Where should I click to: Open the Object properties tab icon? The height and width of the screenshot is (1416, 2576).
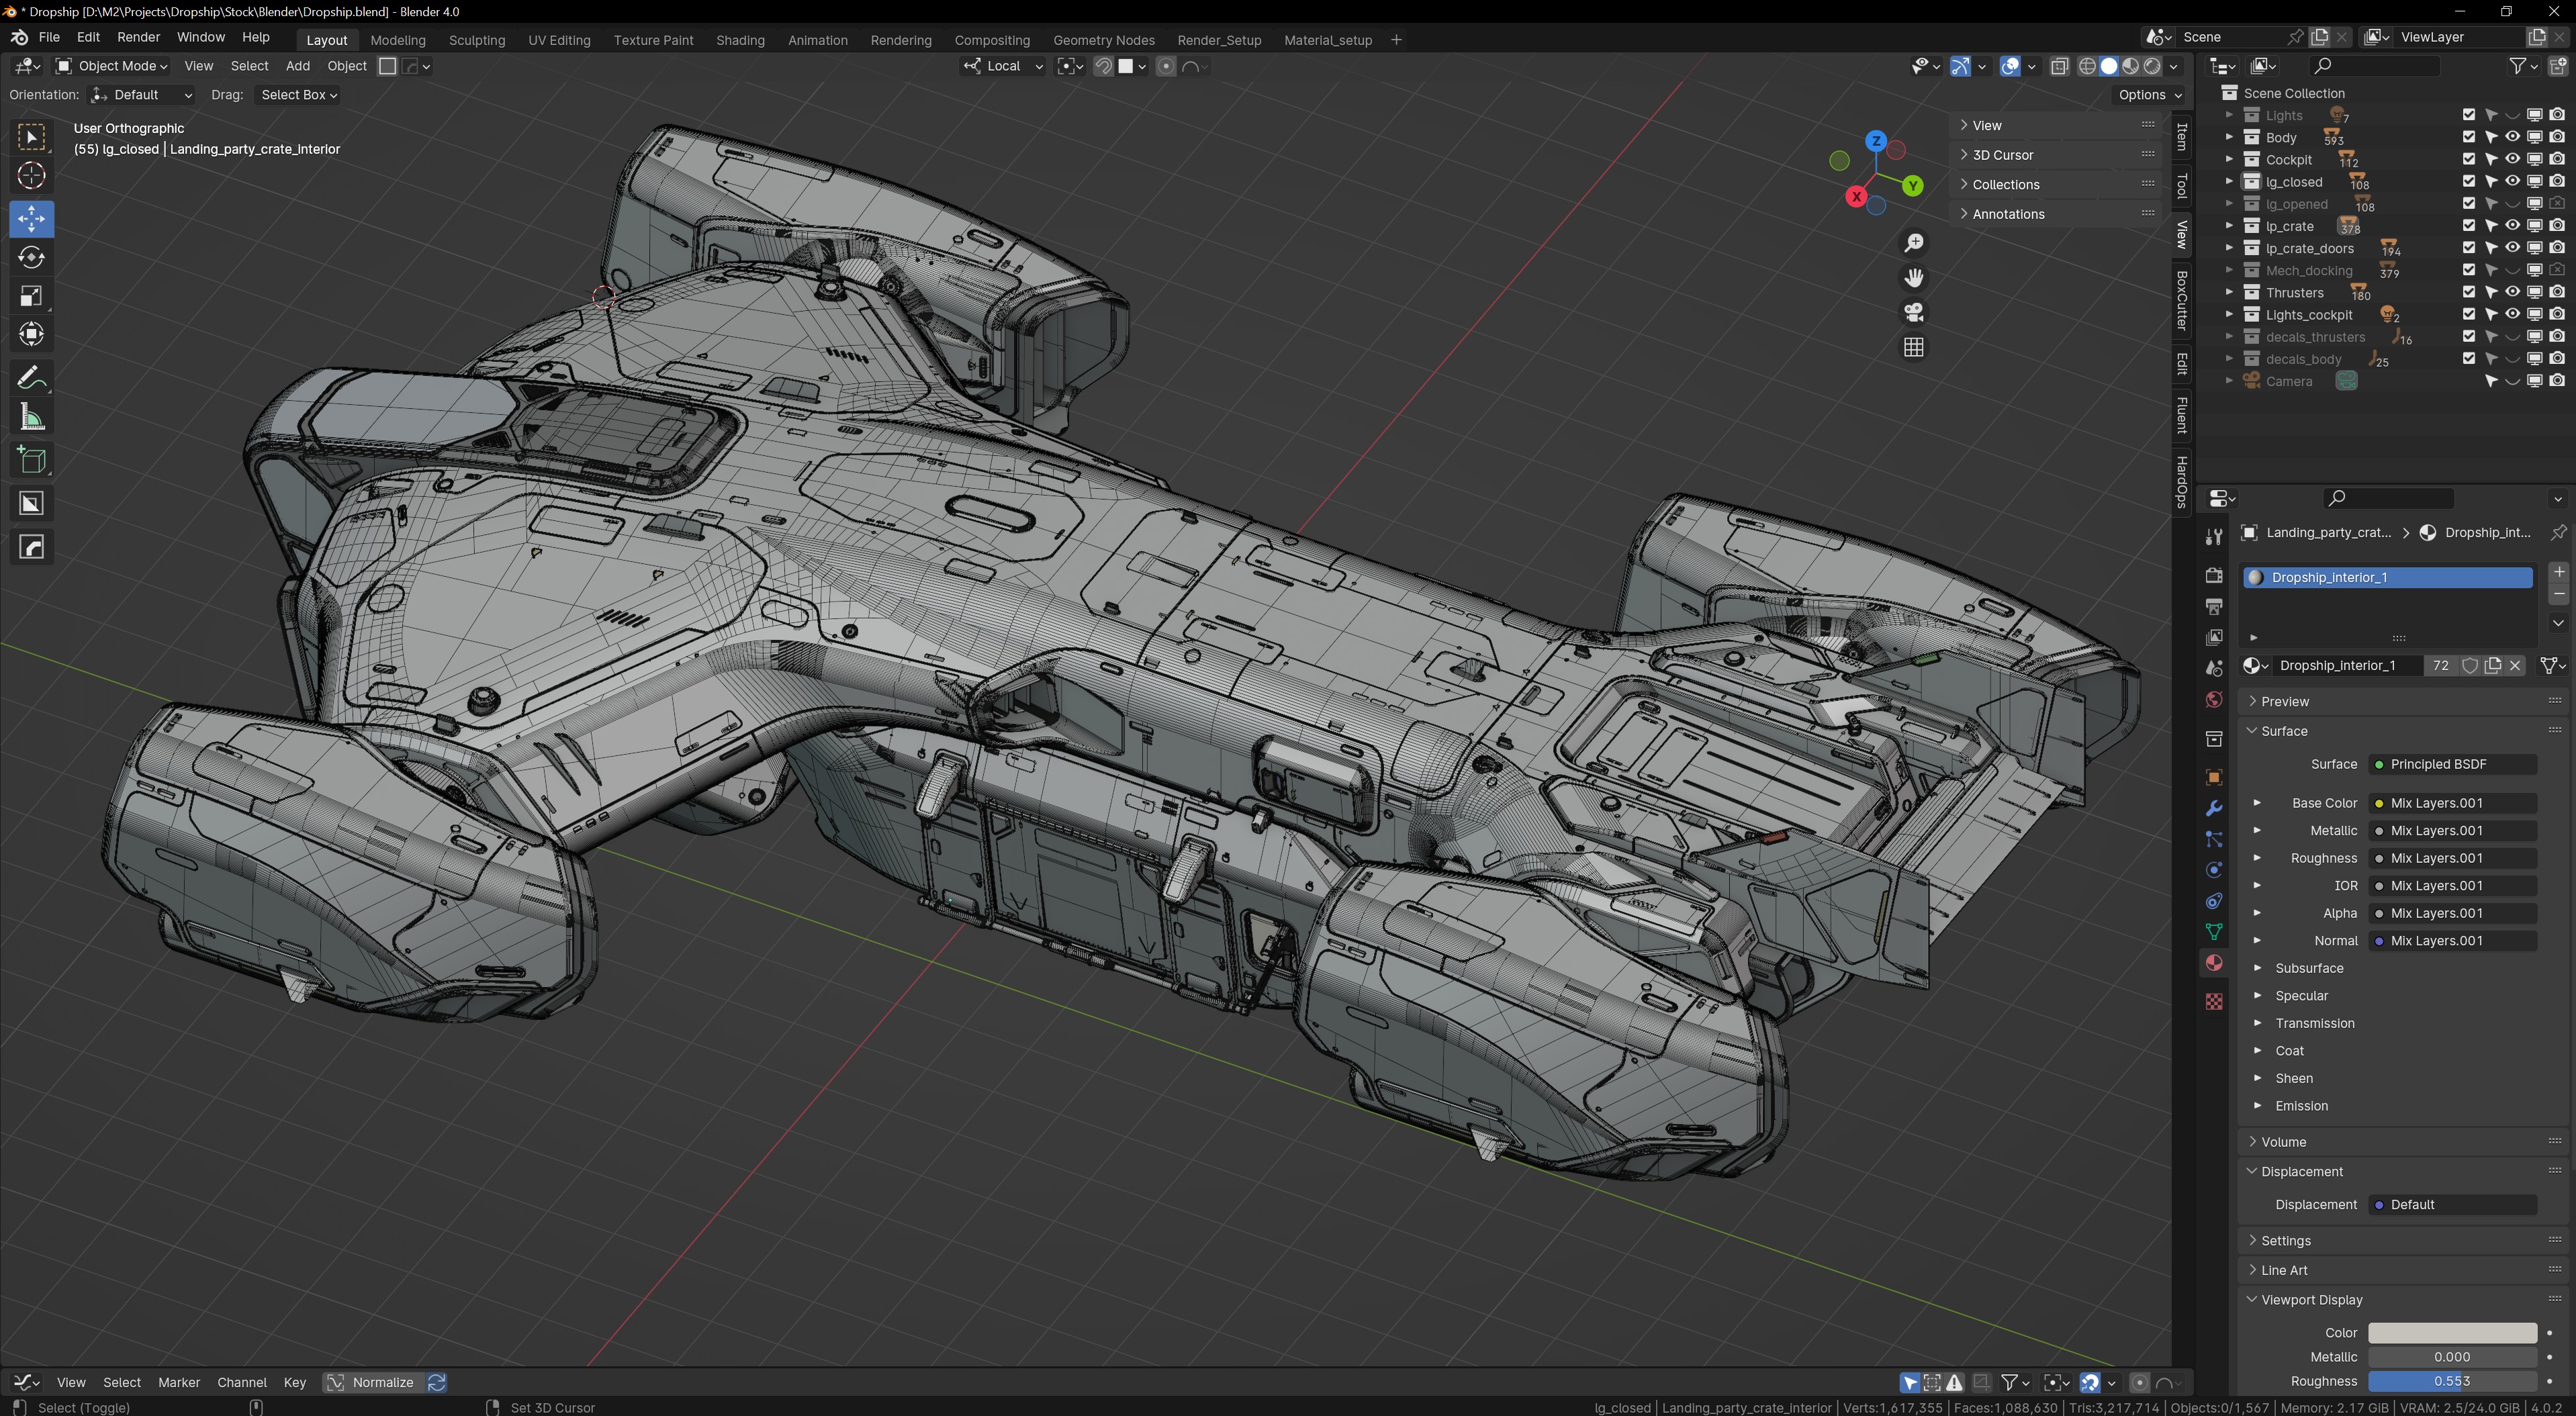tap(2214, 778)
